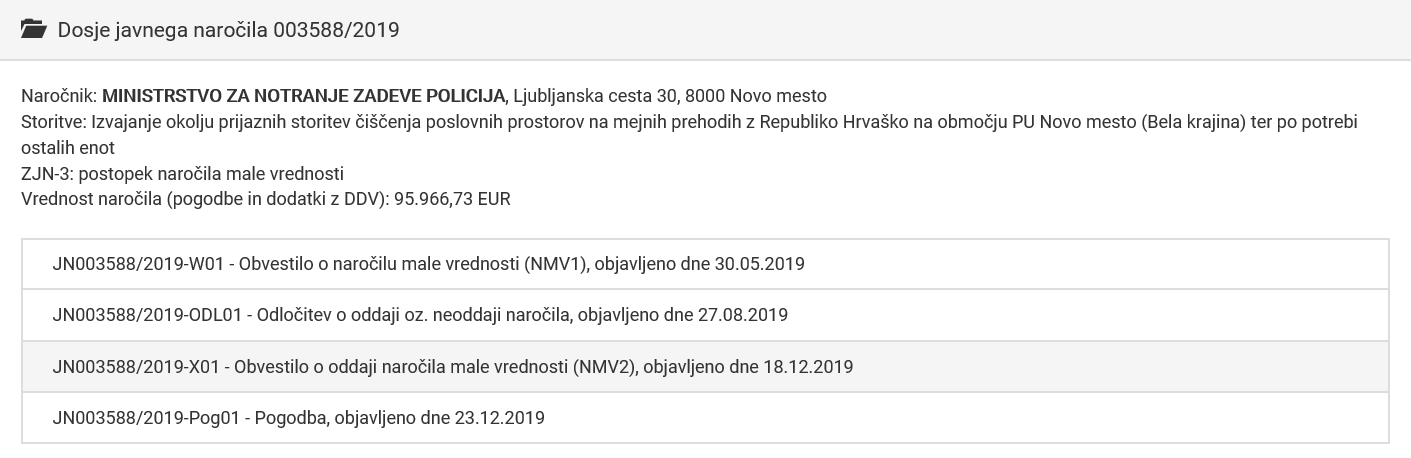Click the publication date 18.12.2019
1411x458 pixels.
coord(808,367)
